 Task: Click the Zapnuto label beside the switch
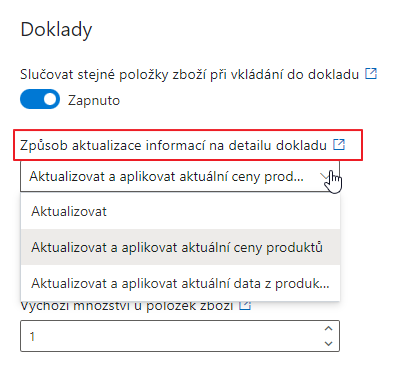coord(94,100)
